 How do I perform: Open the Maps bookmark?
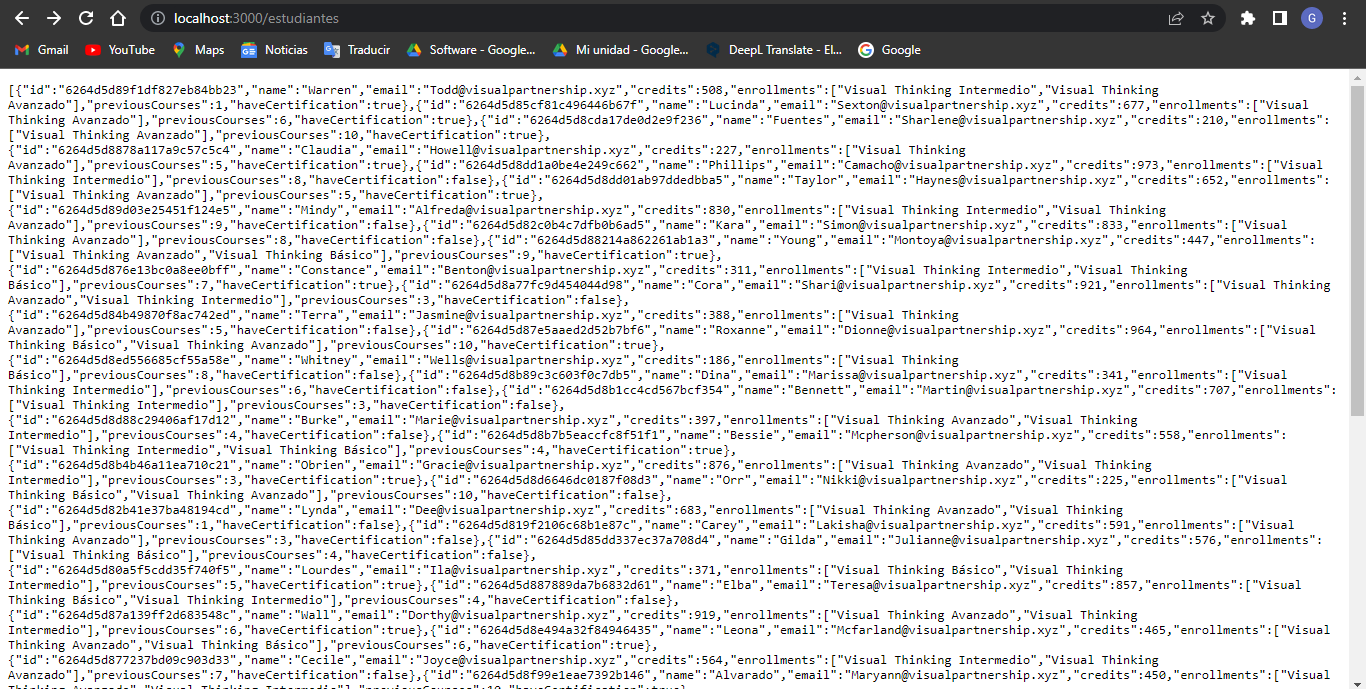point(198,50)
